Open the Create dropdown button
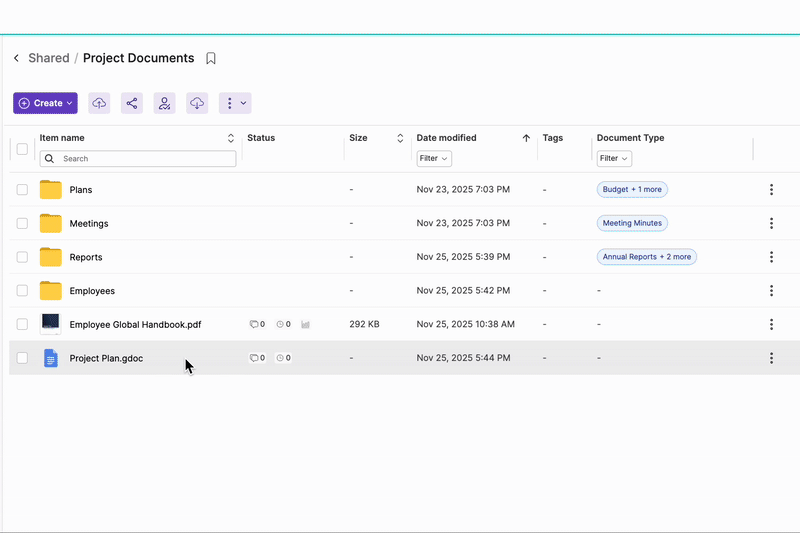800x533 pixels. (x=45, y=103)
